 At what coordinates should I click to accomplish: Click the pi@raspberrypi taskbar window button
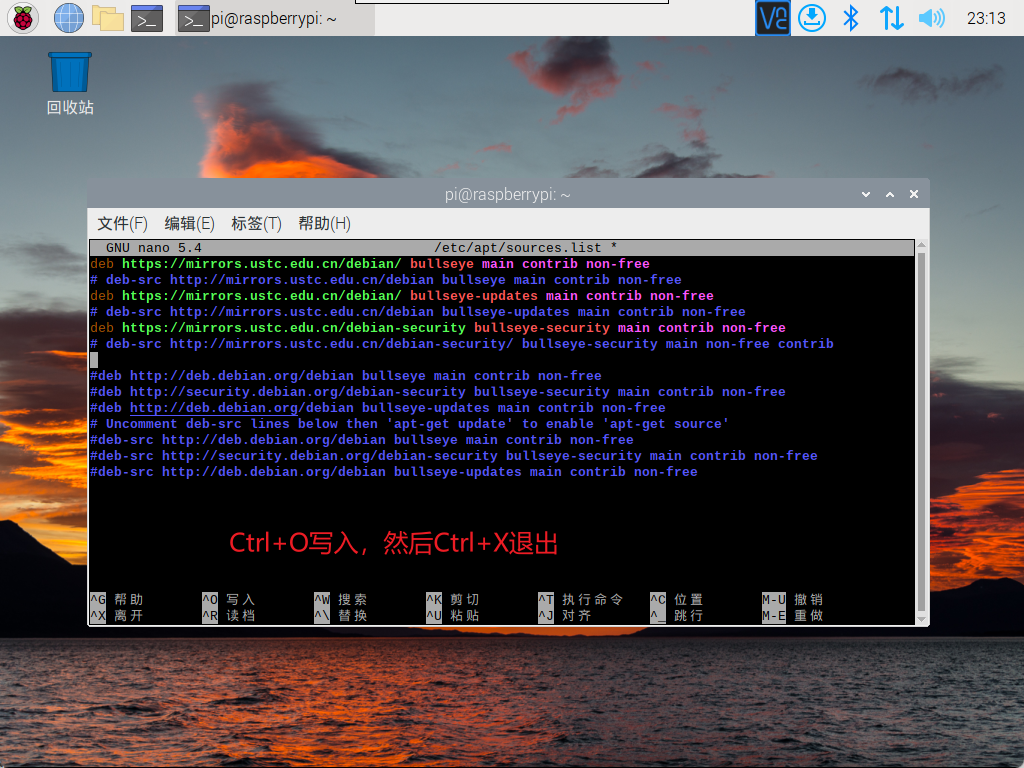276,19
